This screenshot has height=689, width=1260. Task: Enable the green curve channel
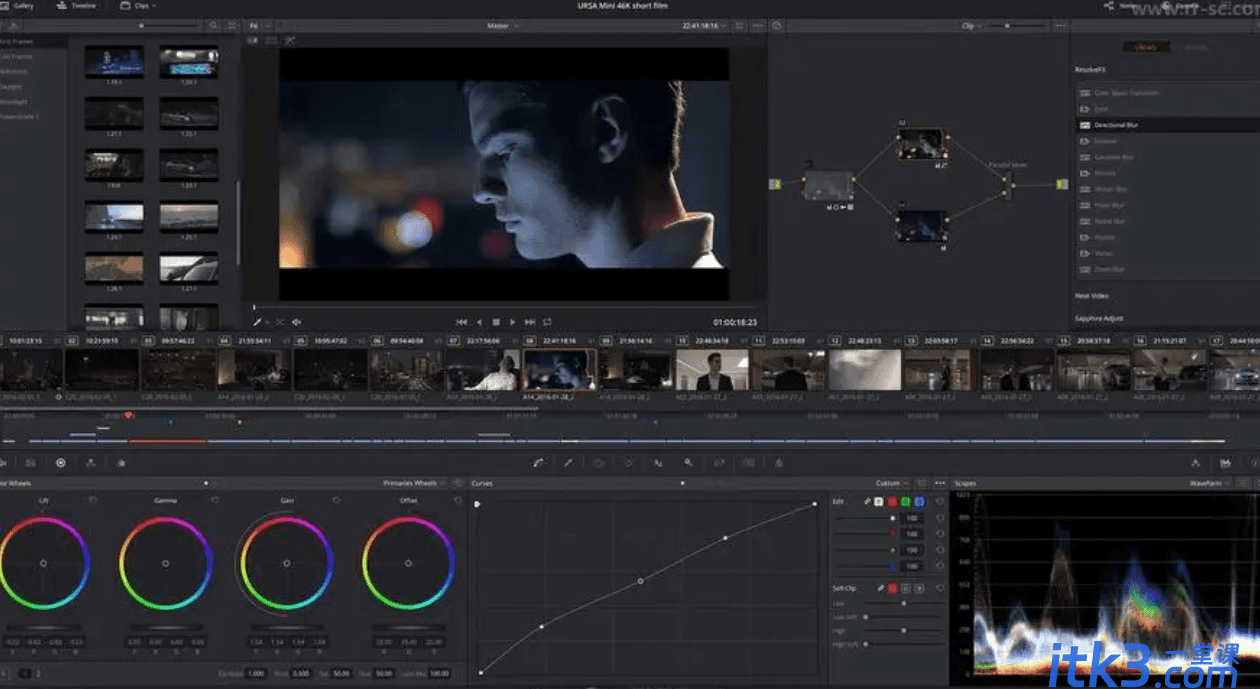[905, 501]
